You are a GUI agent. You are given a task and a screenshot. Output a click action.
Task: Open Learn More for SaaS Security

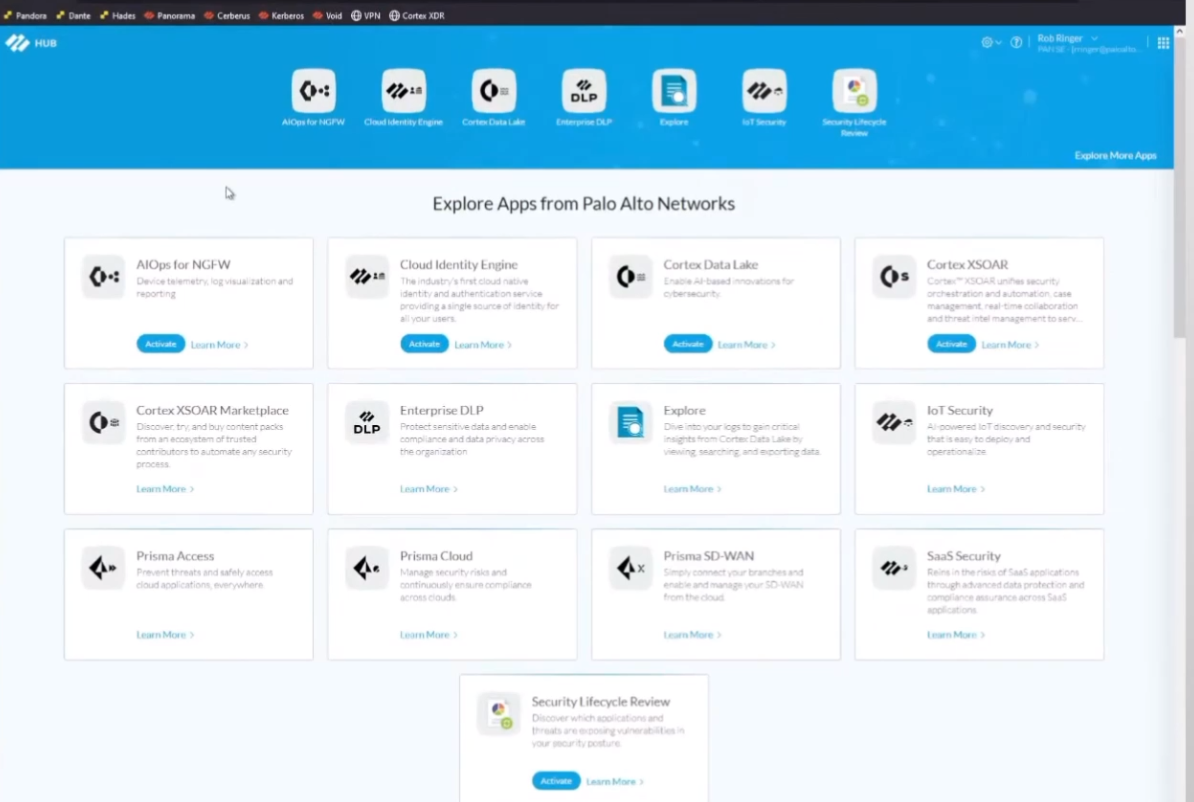click(956, 634)
